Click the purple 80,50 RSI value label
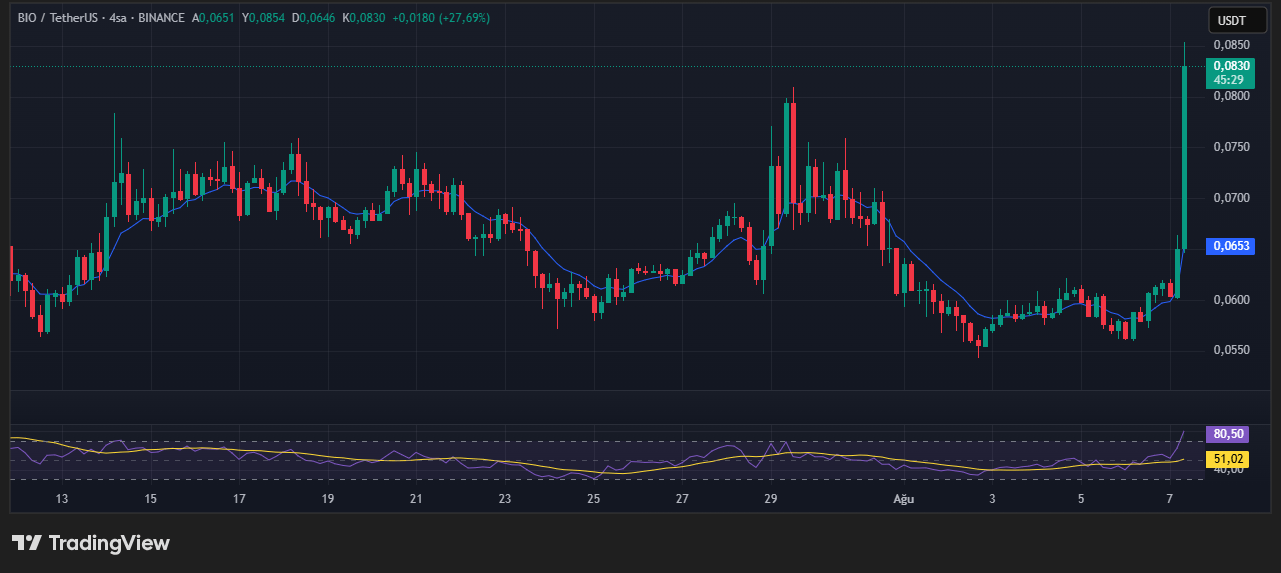This screenshot has width=1281, height=573. pyautogui.click(x=1229, y=434)
